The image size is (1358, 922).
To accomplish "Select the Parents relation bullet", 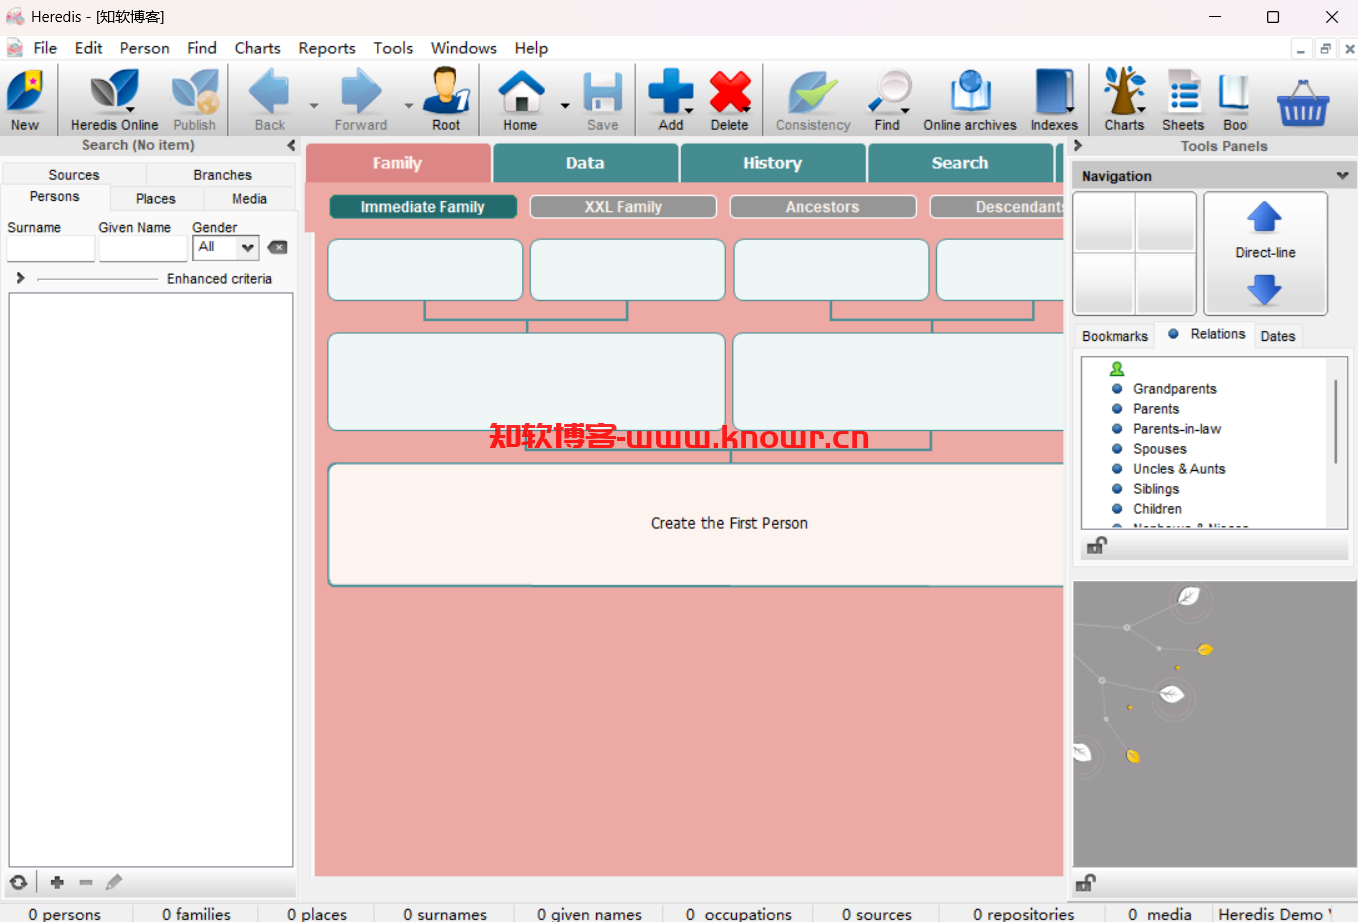I will click(x=1117, y=408).
